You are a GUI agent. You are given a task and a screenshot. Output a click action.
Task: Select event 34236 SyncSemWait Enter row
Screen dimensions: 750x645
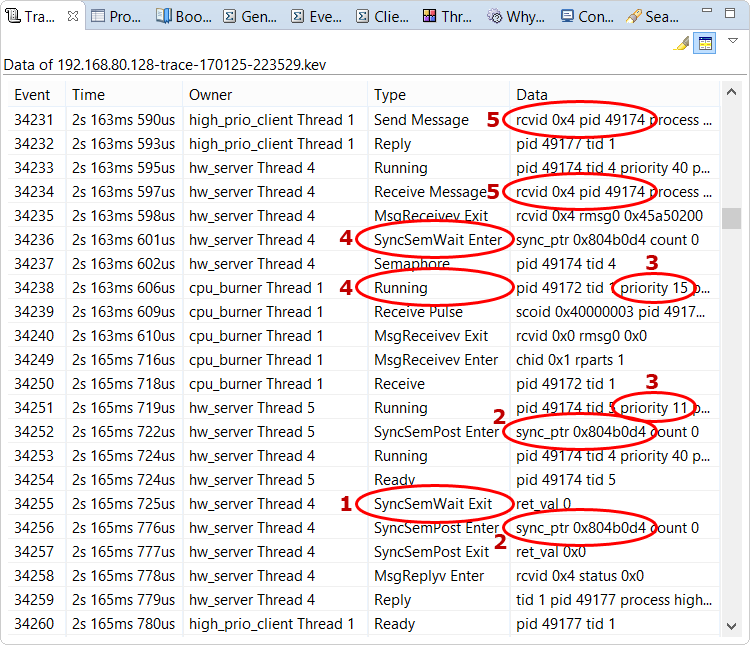point(300,240)
